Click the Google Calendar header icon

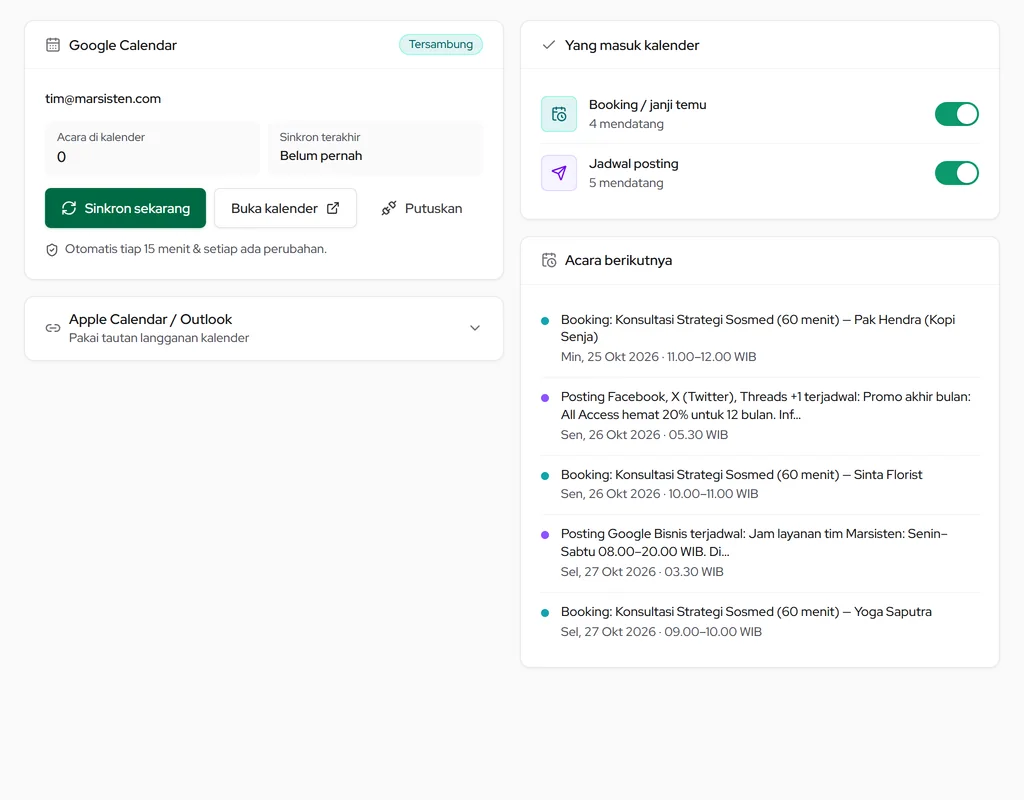click(53, 45)
